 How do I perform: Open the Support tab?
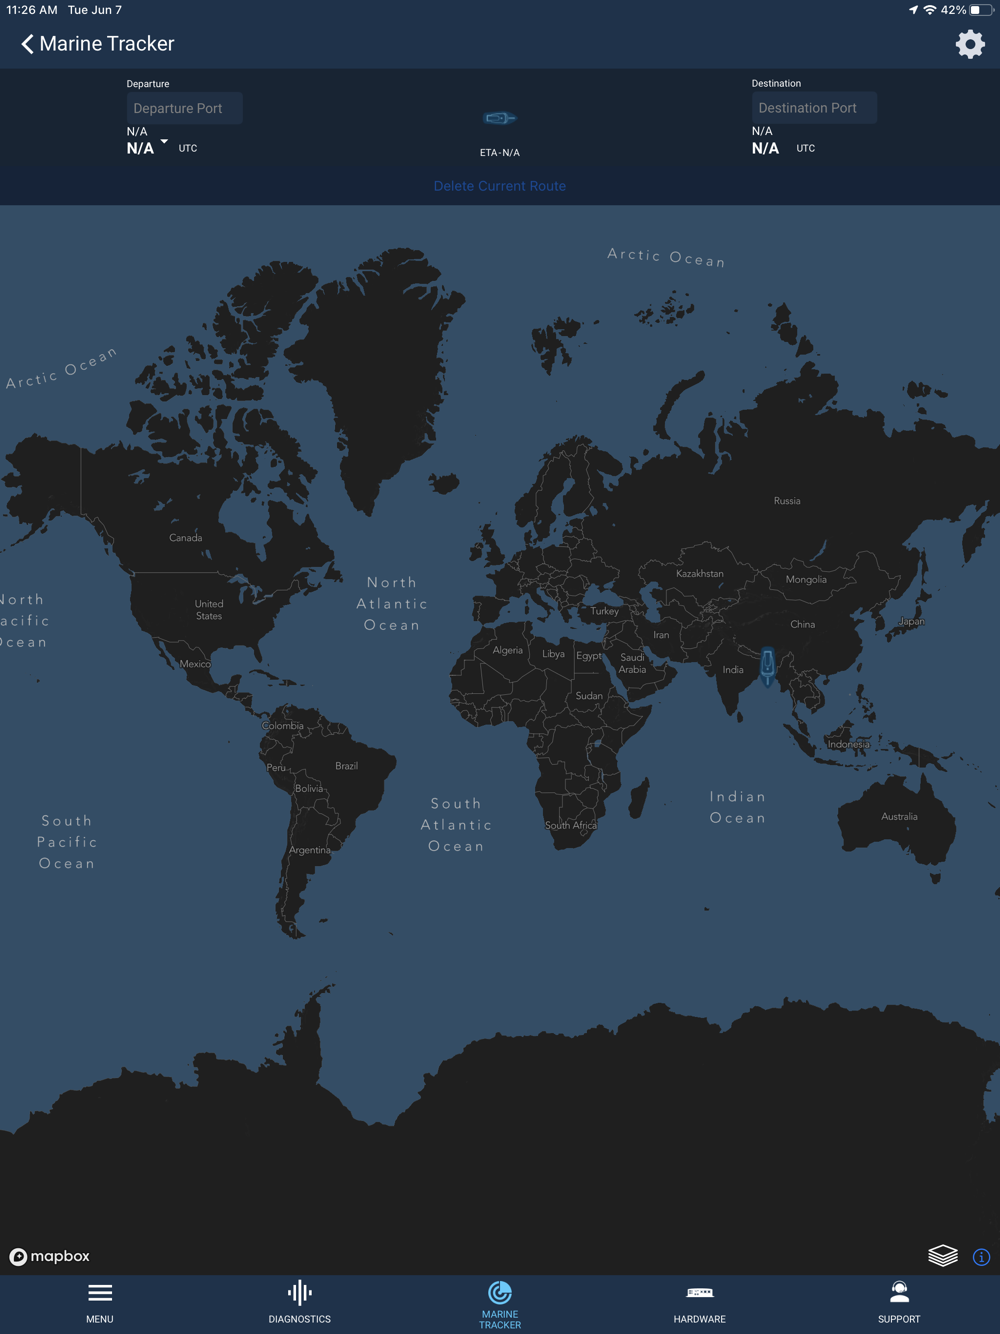[899, 1303]
